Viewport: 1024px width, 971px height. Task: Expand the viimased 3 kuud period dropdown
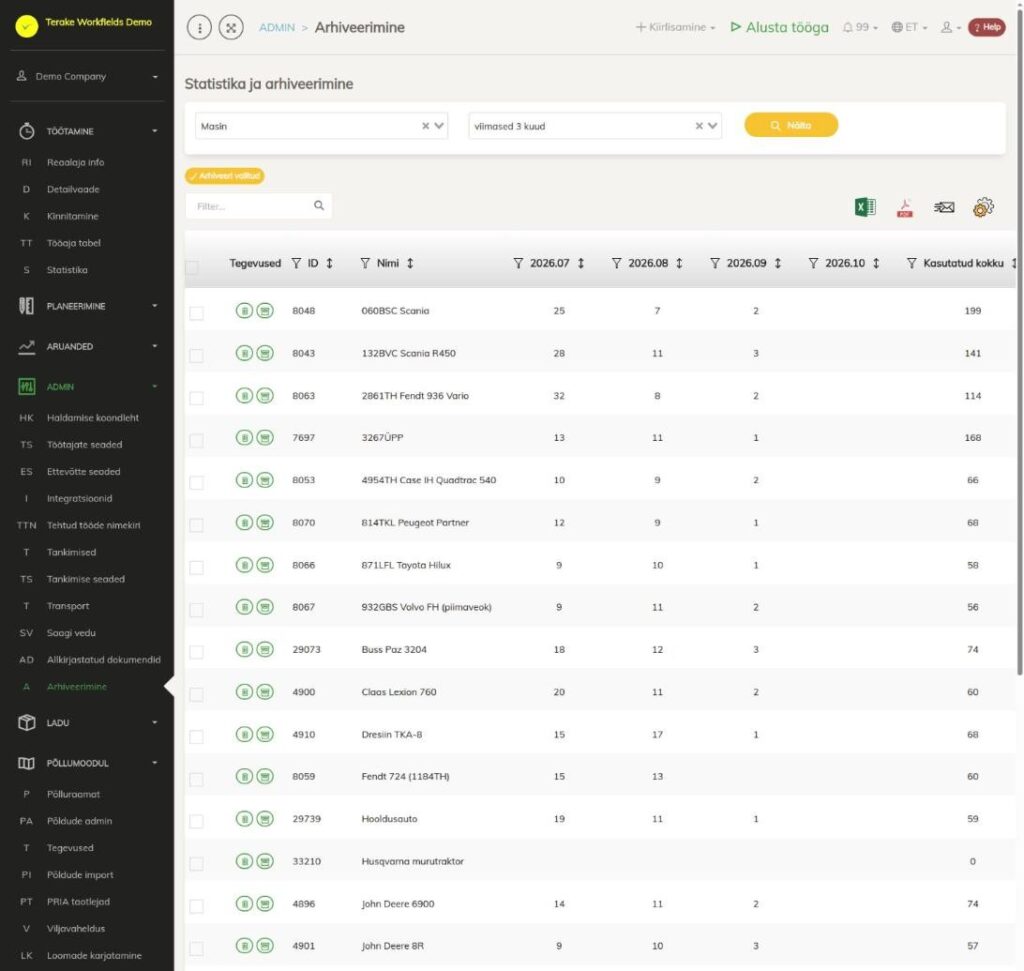595,126
